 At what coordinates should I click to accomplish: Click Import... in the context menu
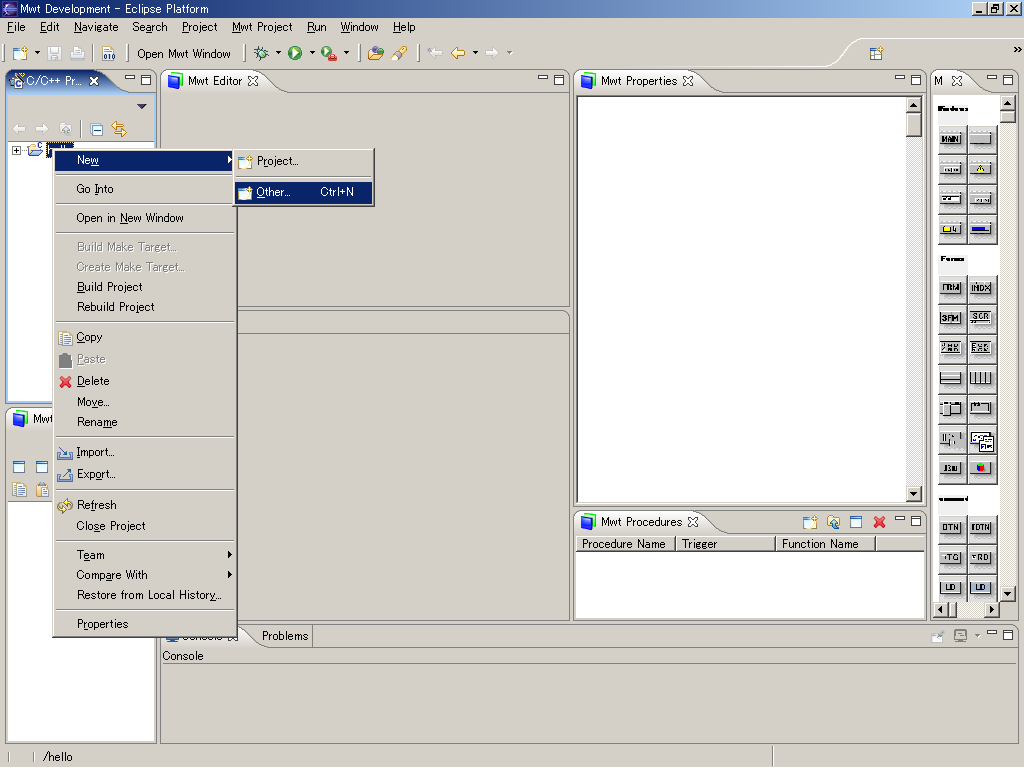click(144, 453)
